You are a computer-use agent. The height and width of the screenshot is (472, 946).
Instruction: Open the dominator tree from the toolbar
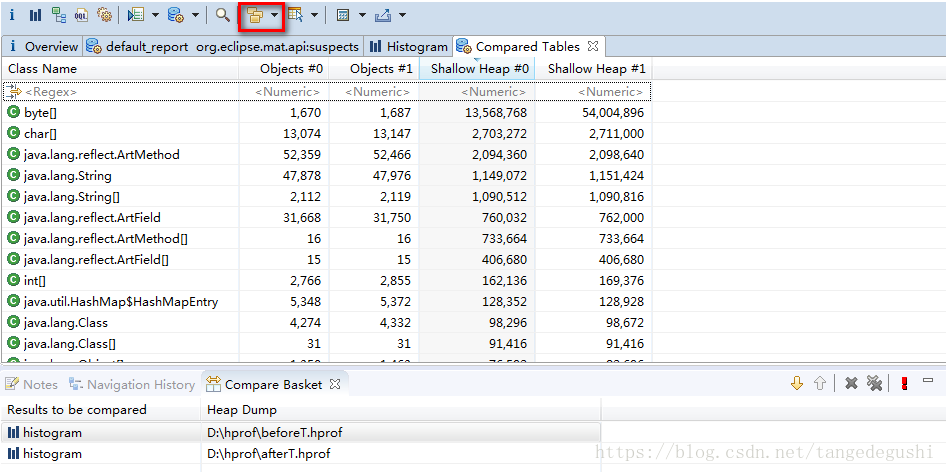pyautogui.click(x=59, y=15)
